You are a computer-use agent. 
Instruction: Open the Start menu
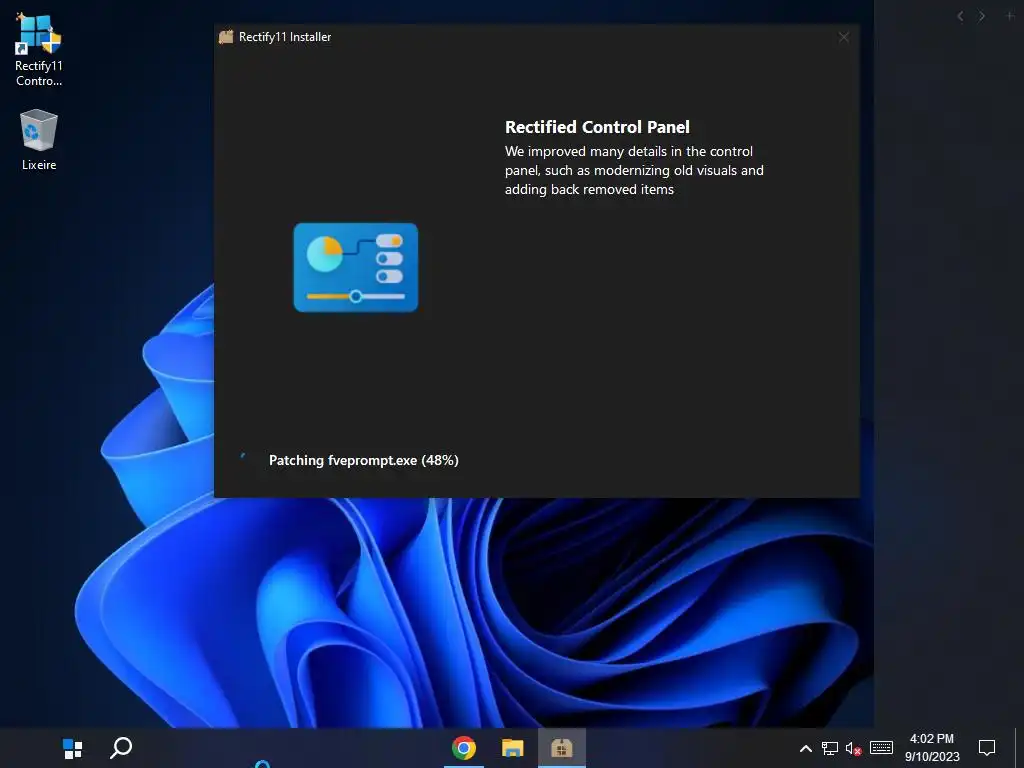[x=72, y=748]
